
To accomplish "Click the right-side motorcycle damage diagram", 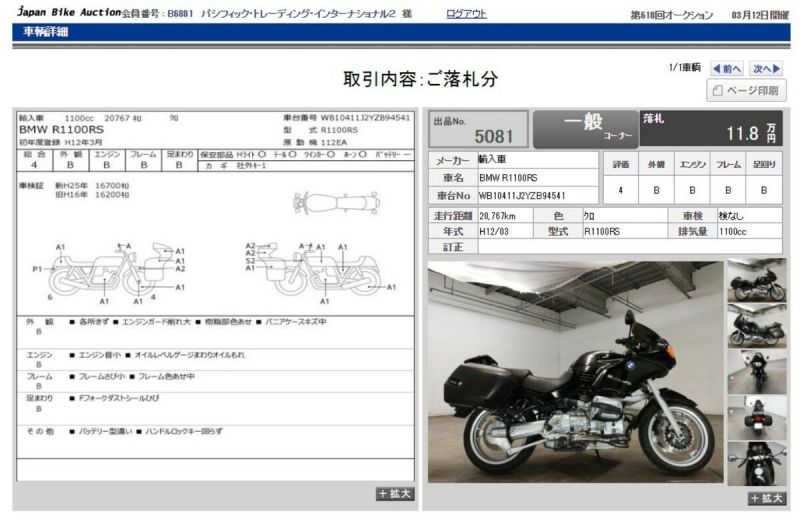I will [320, 273].
